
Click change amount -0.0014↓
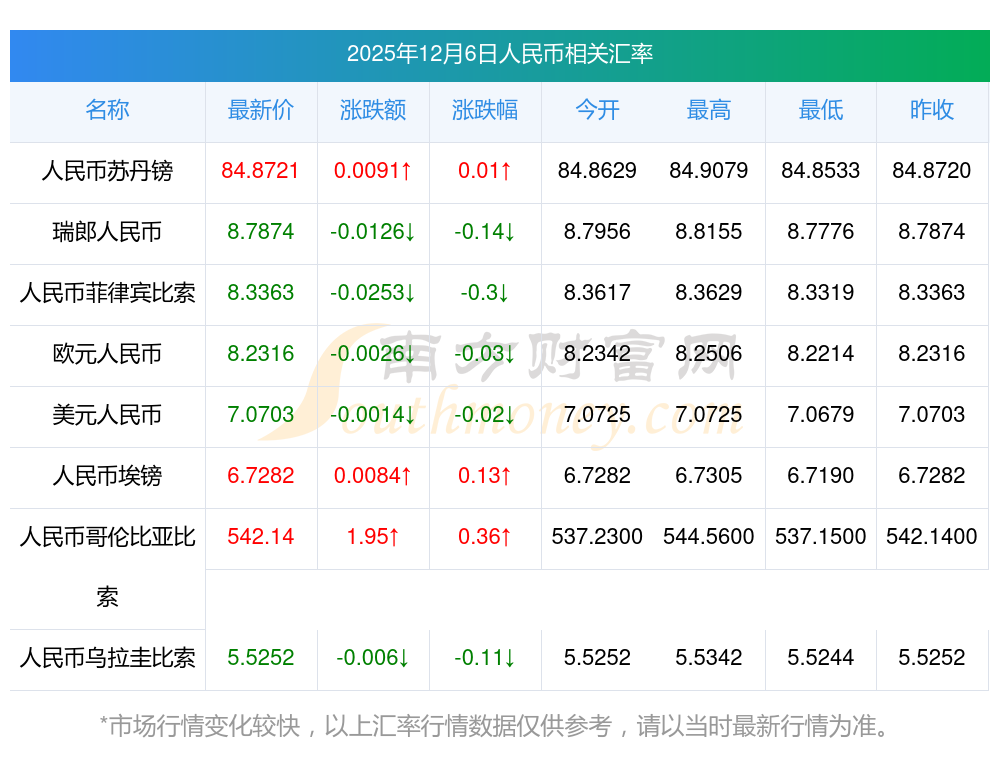click(x=373, y=415)
